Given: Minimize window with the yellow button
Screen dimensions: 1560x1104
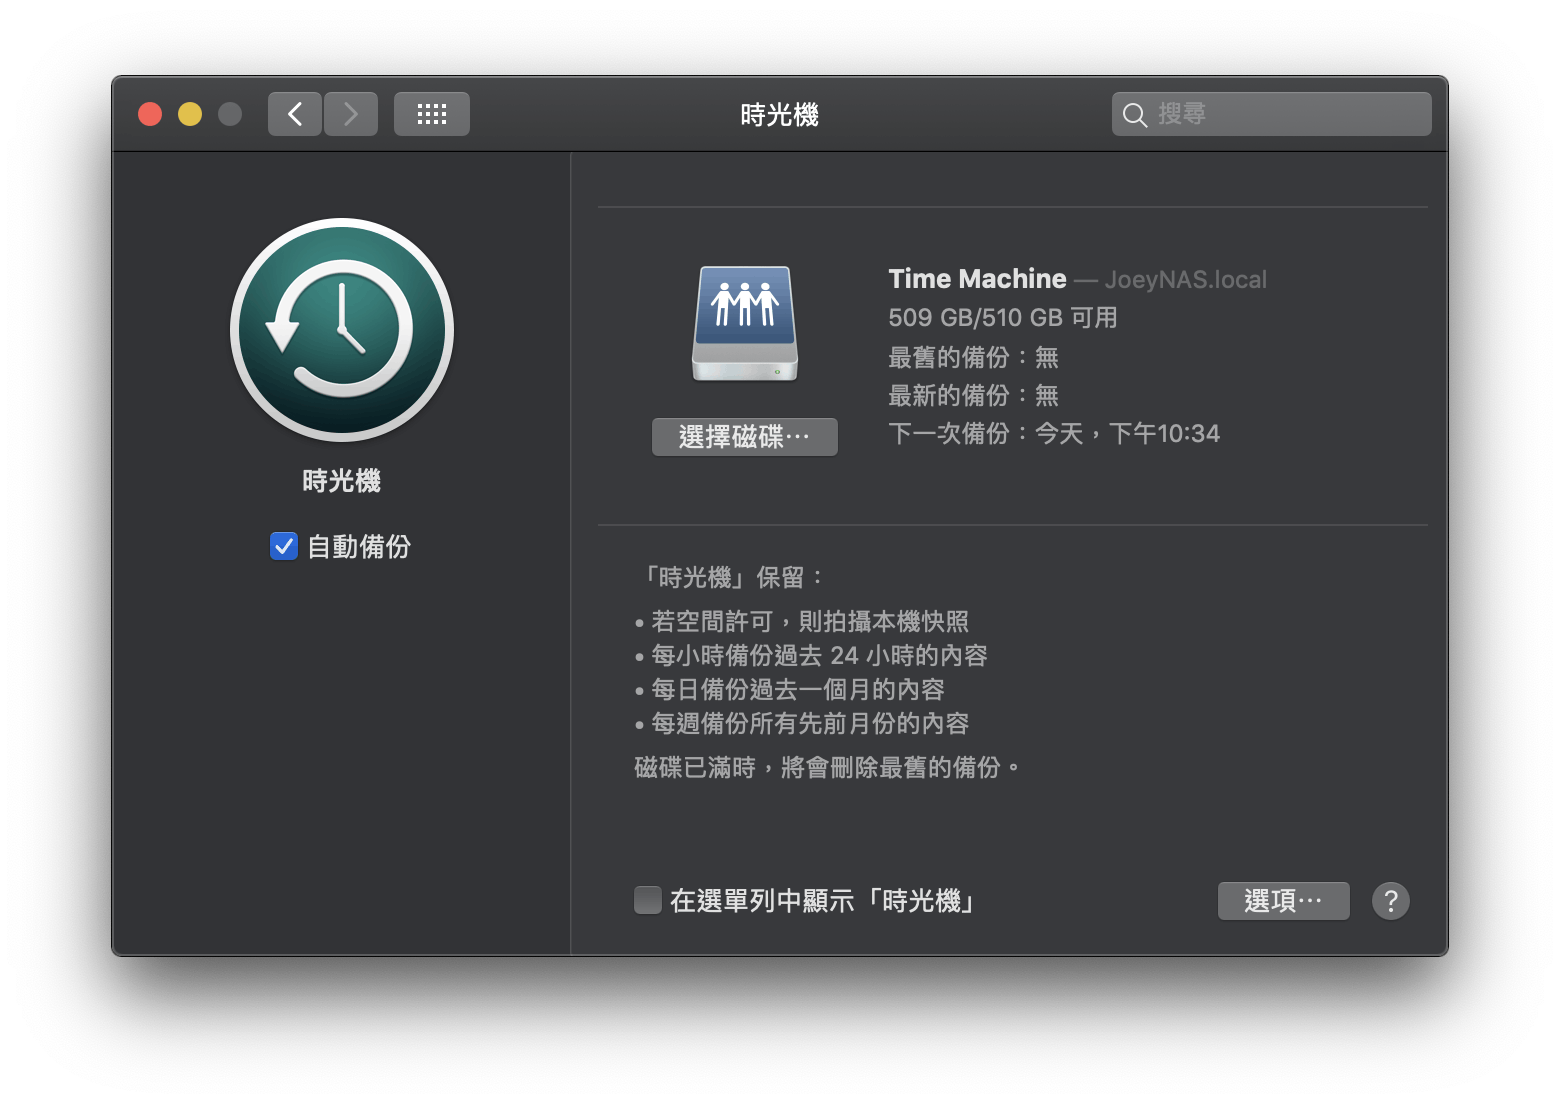Looking at the screenshot, I should point(190,114).
